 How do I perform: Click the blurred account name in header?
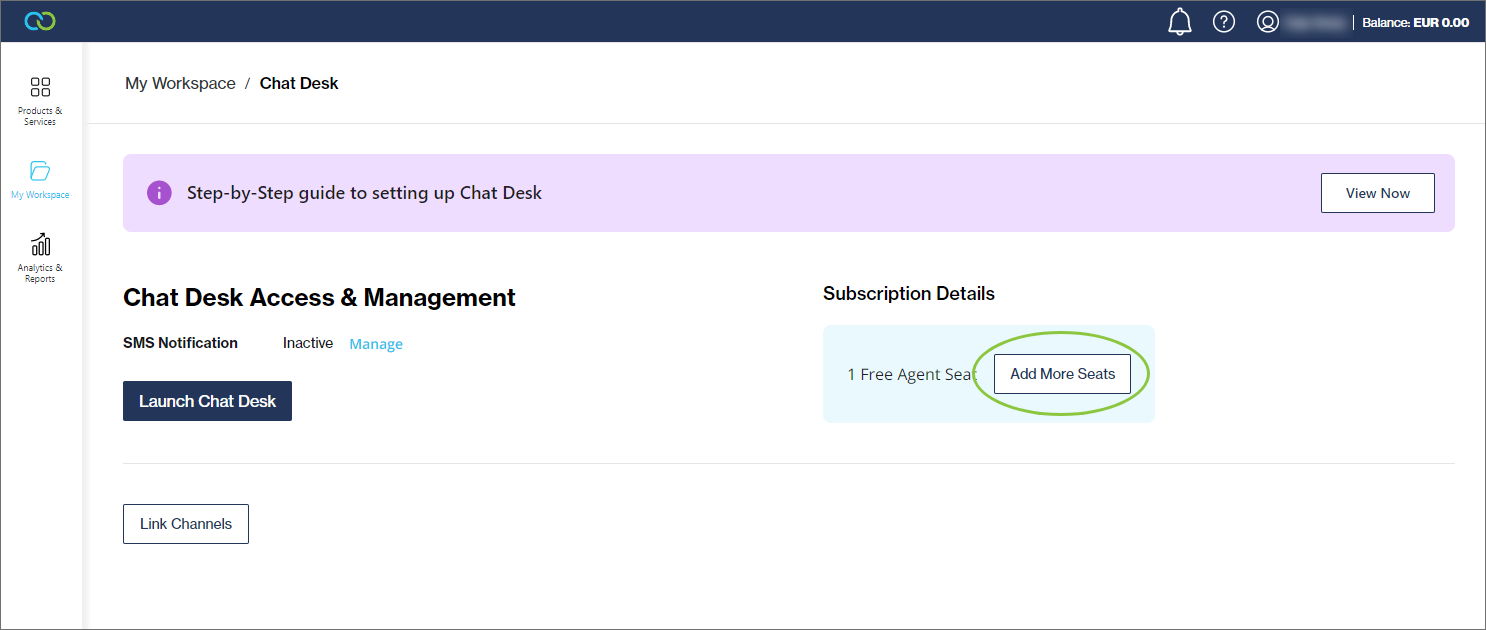[1314, 22]
